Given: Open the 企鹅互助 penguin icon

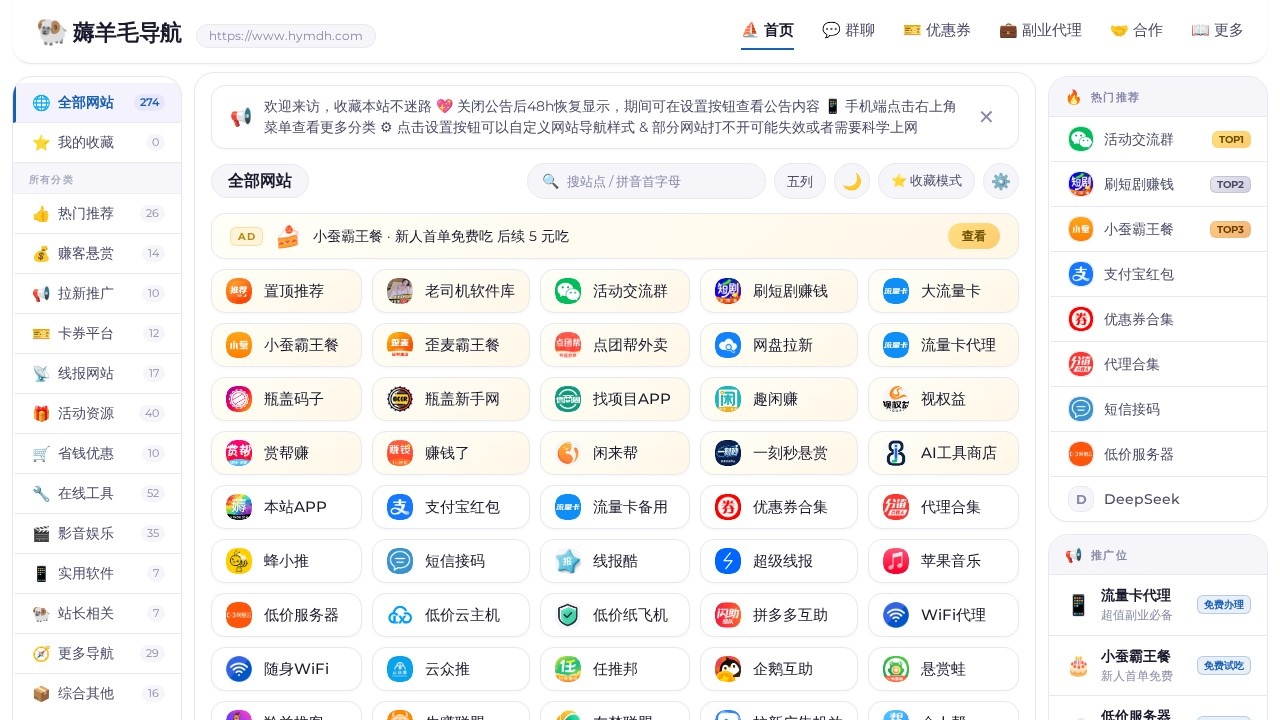Looking at the screenshot, I should 728,669.
